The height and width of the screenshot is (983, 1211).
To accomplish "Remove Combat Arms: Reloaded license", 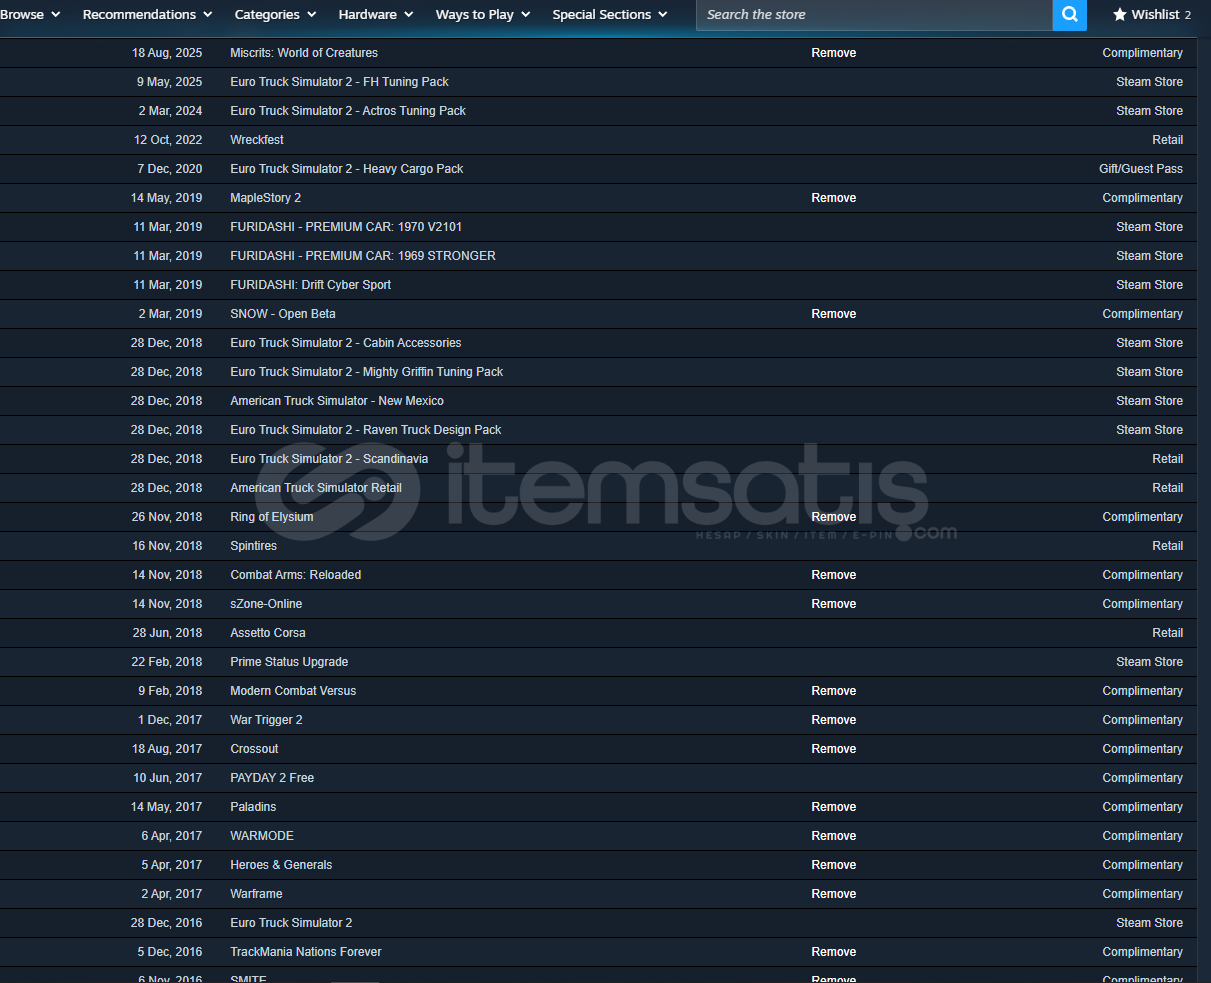I will click(833, 575).
